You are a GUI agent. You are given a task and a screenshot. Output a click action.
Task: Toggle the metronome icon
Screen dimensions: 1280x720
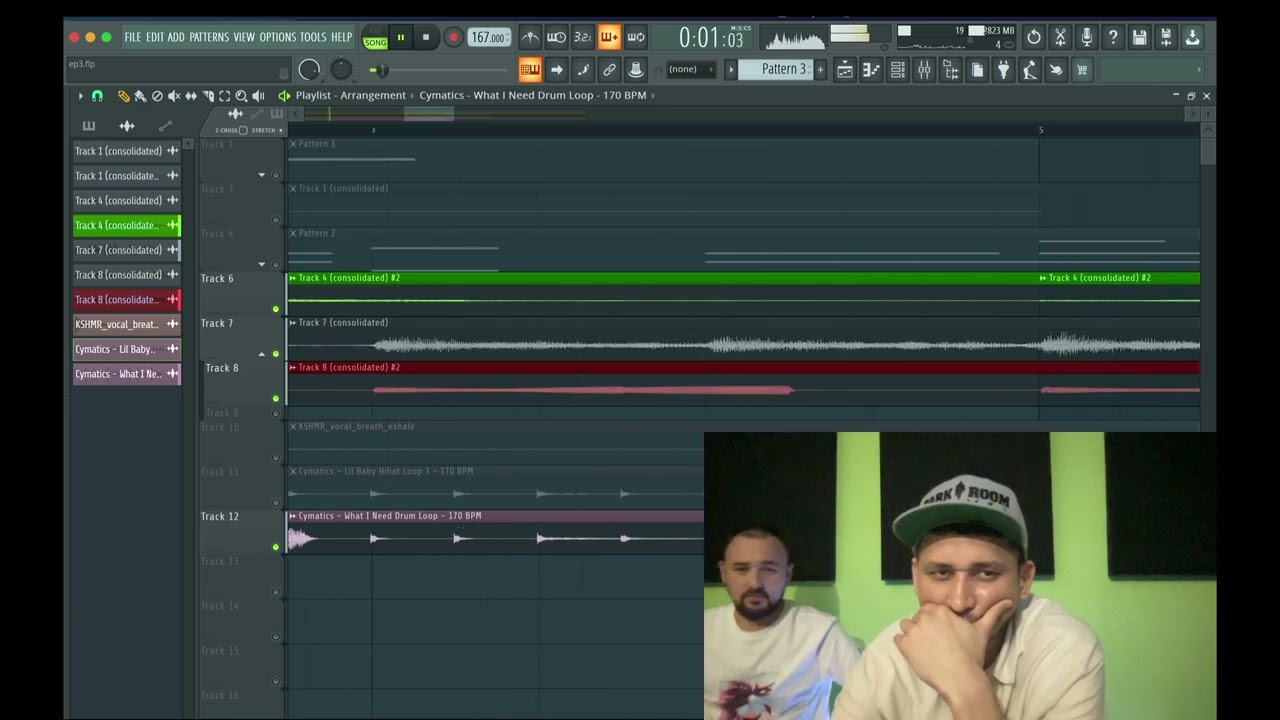click(530, 38)
